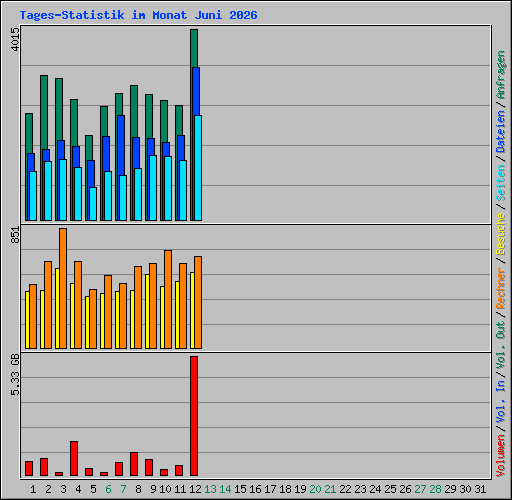Image resolution: width=512 pixels, height=500 pixels.
Task: Click the 'Anfragen' legend label
Action: 501,75
